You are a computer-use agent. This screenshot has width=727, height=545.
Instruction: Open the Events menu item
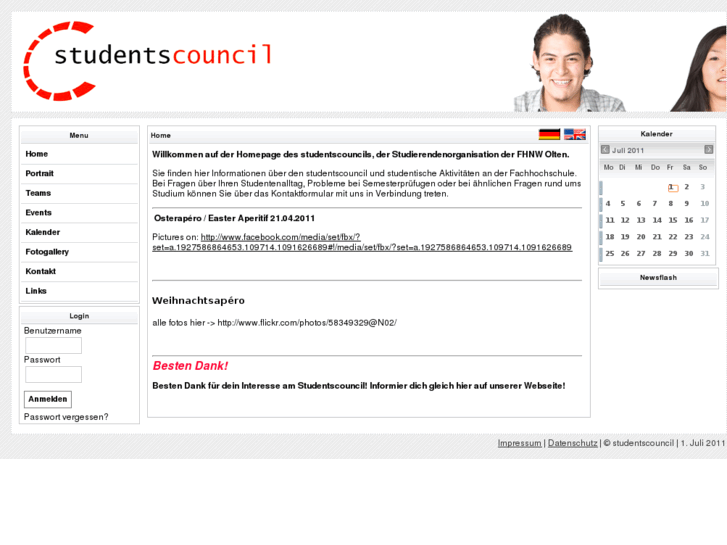tap(79, 213)
